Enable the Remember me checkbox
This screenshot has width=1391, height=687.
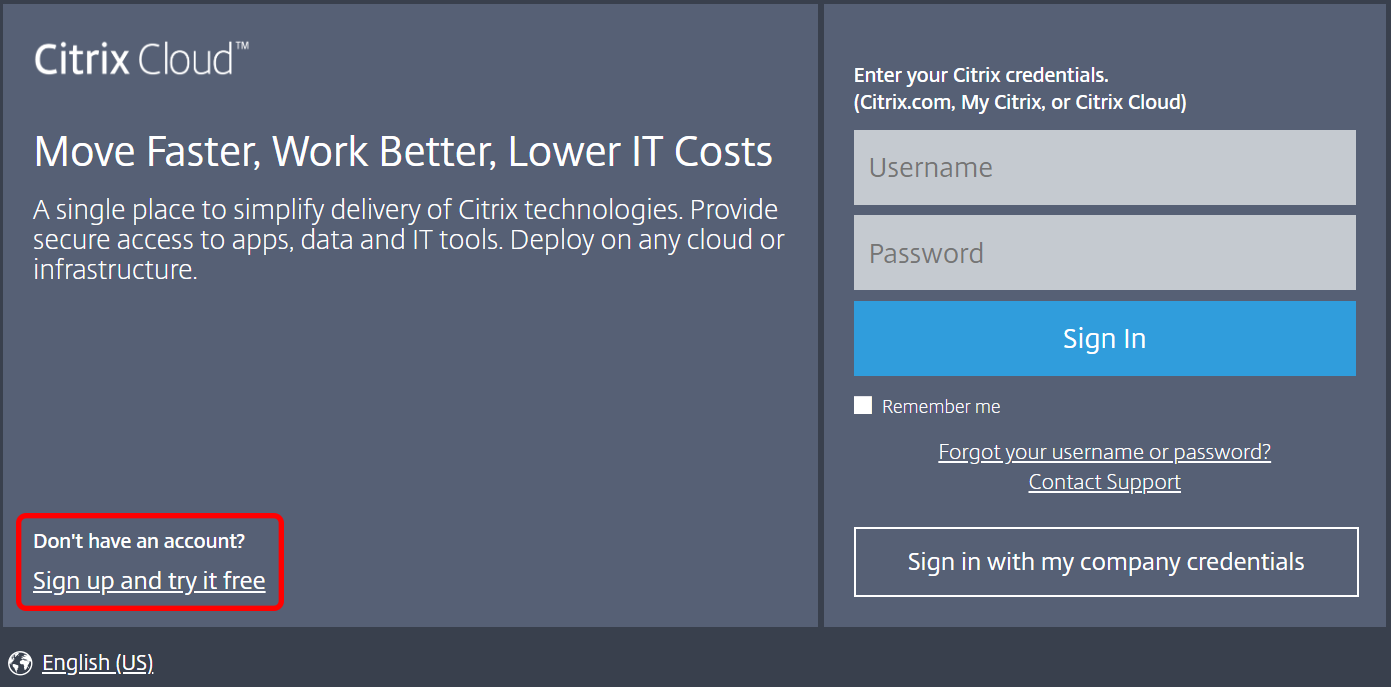point(863,405)
